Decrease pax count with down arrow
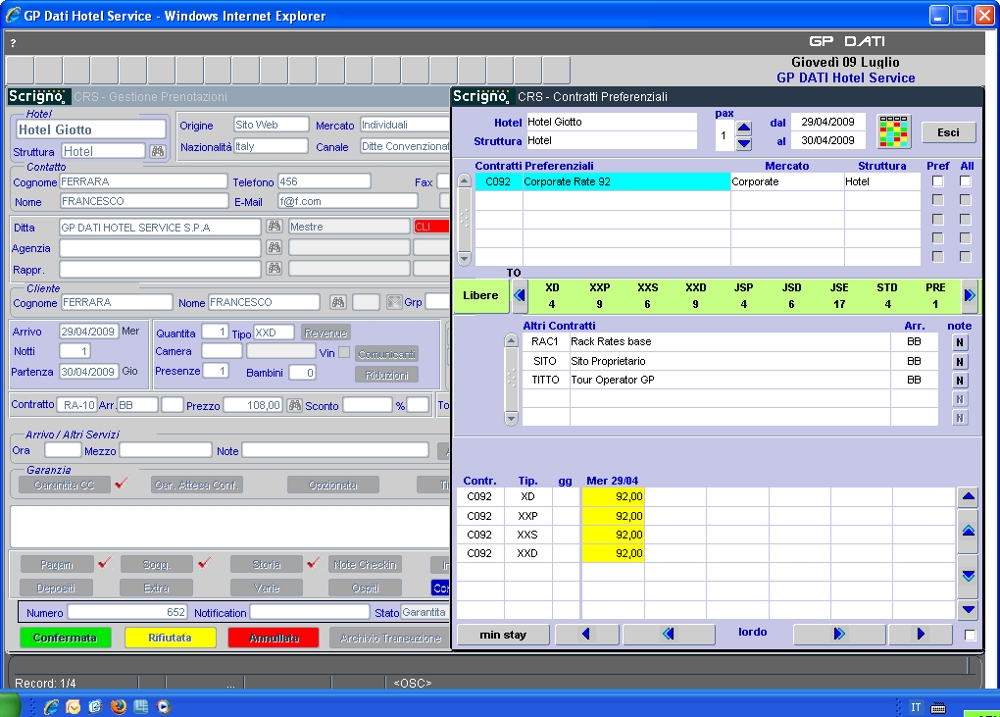Image resolution: width=1000 pixels, height=717 pixels. point(744,144)
